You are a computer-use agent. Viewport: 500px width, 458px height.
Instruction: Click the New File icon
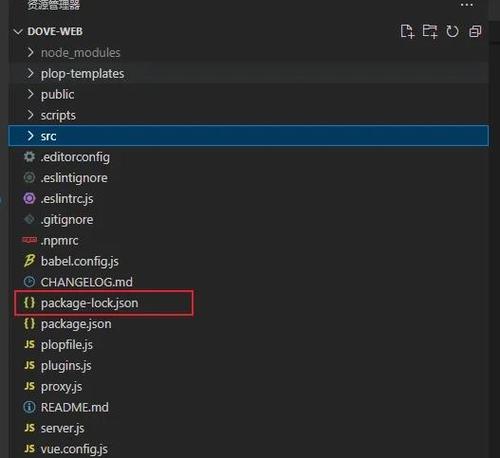coord(407,32)
